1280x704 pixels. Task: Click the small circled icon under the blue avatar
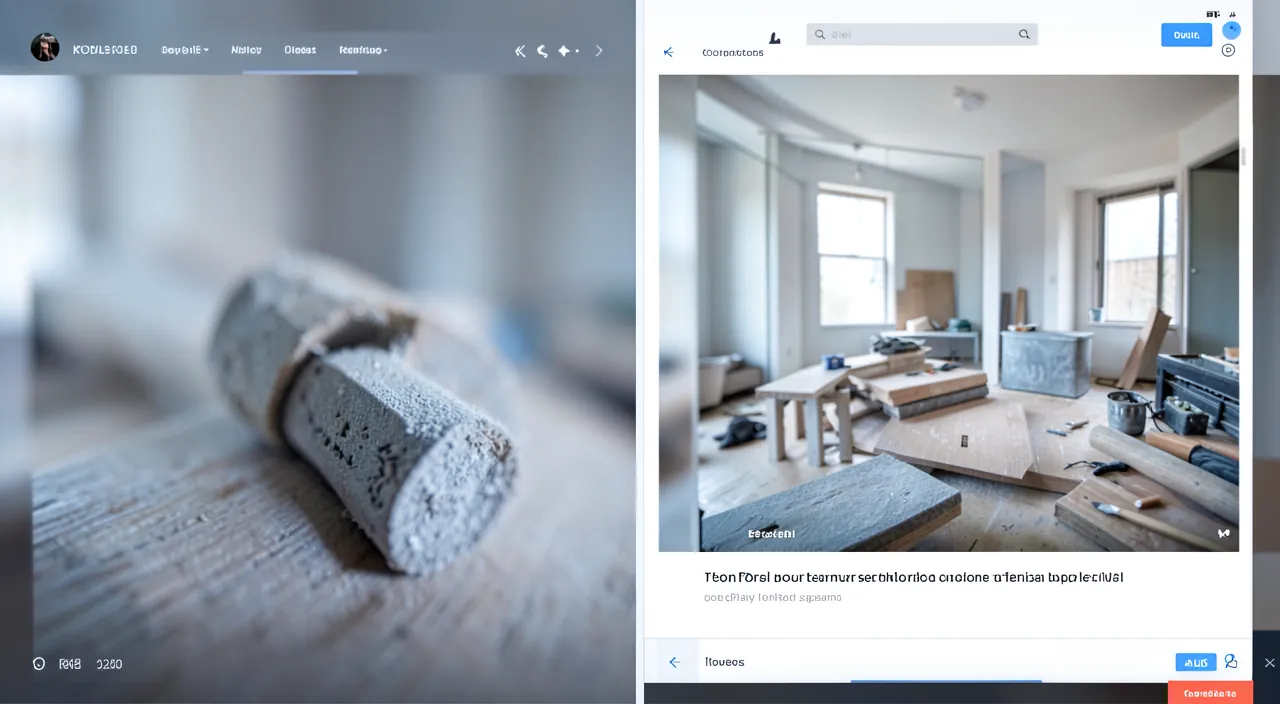click(1229, 50)
